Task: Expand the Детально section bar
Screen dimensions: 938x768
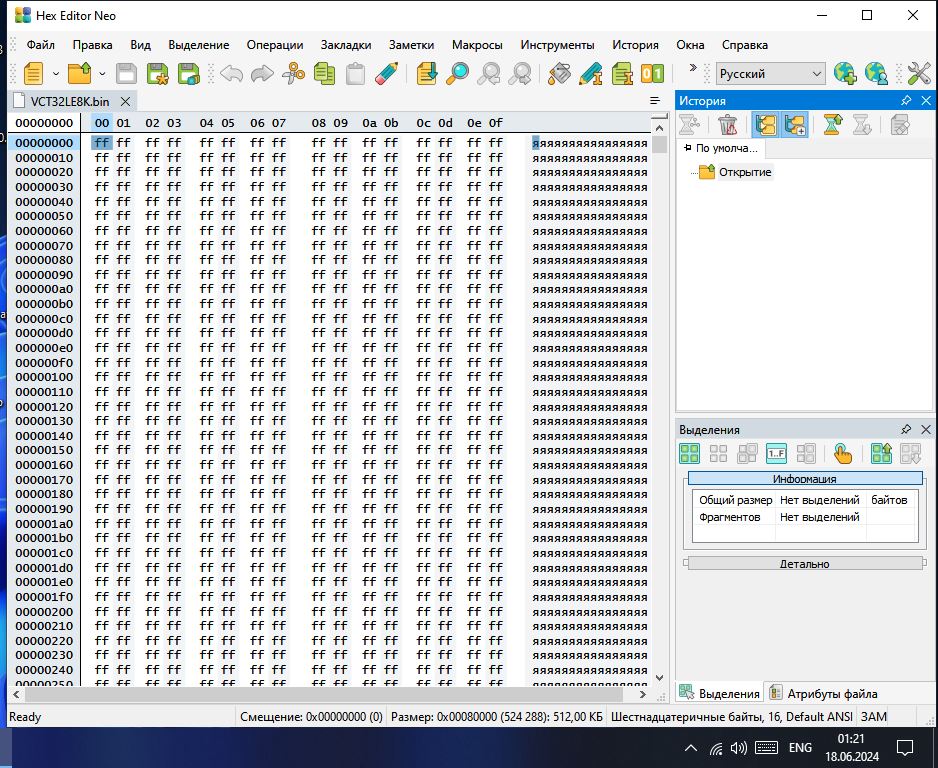Action: (x=805, y=563)
